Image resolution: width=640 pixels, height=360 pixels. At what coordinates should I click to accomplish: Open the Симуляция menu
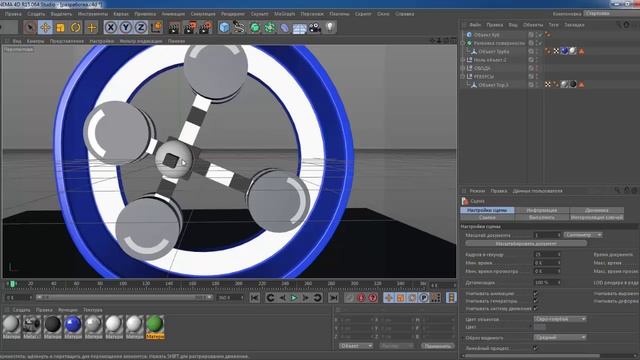(203, 14)
